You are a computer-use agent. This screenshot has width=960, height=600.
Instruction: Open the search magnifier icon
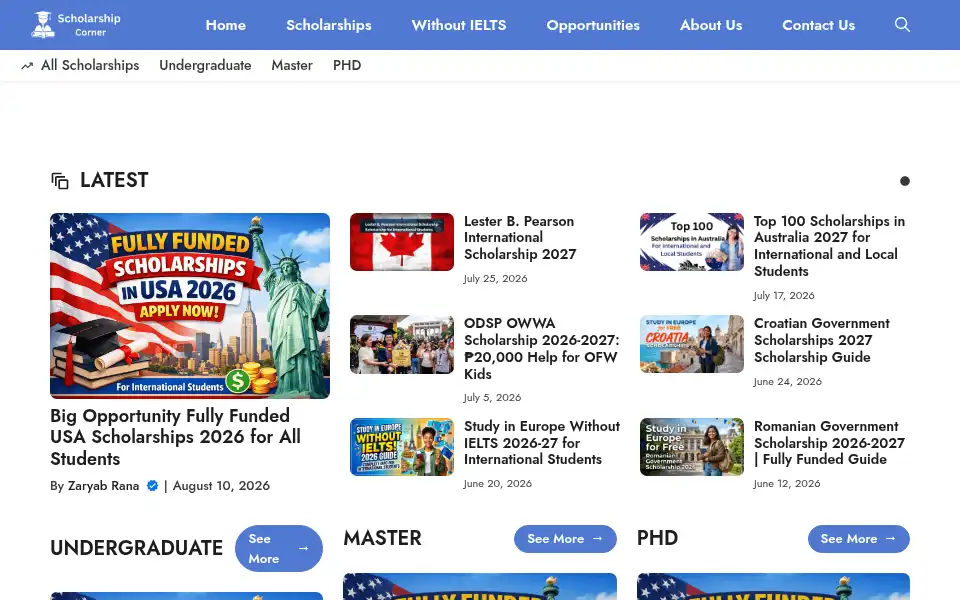pyautogui.click(x=902, y=24)
